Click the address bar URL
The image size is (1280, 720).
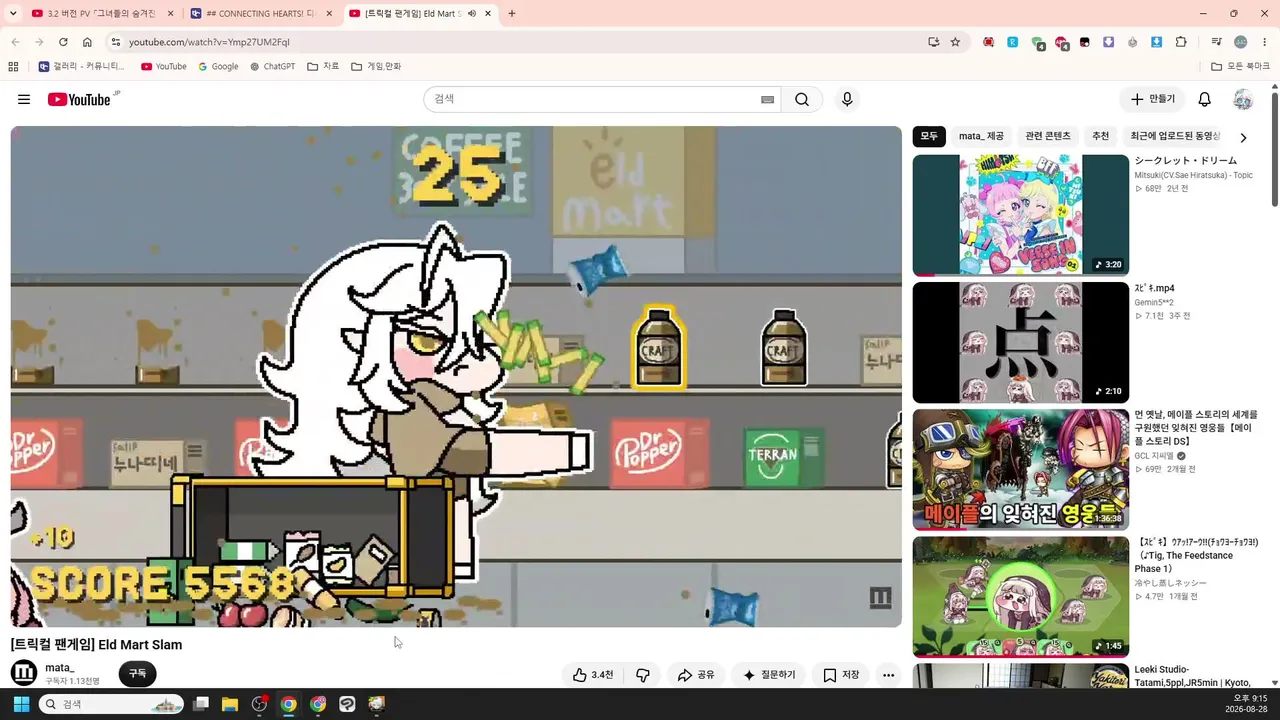pyautogui.click(x=209, y=42)
